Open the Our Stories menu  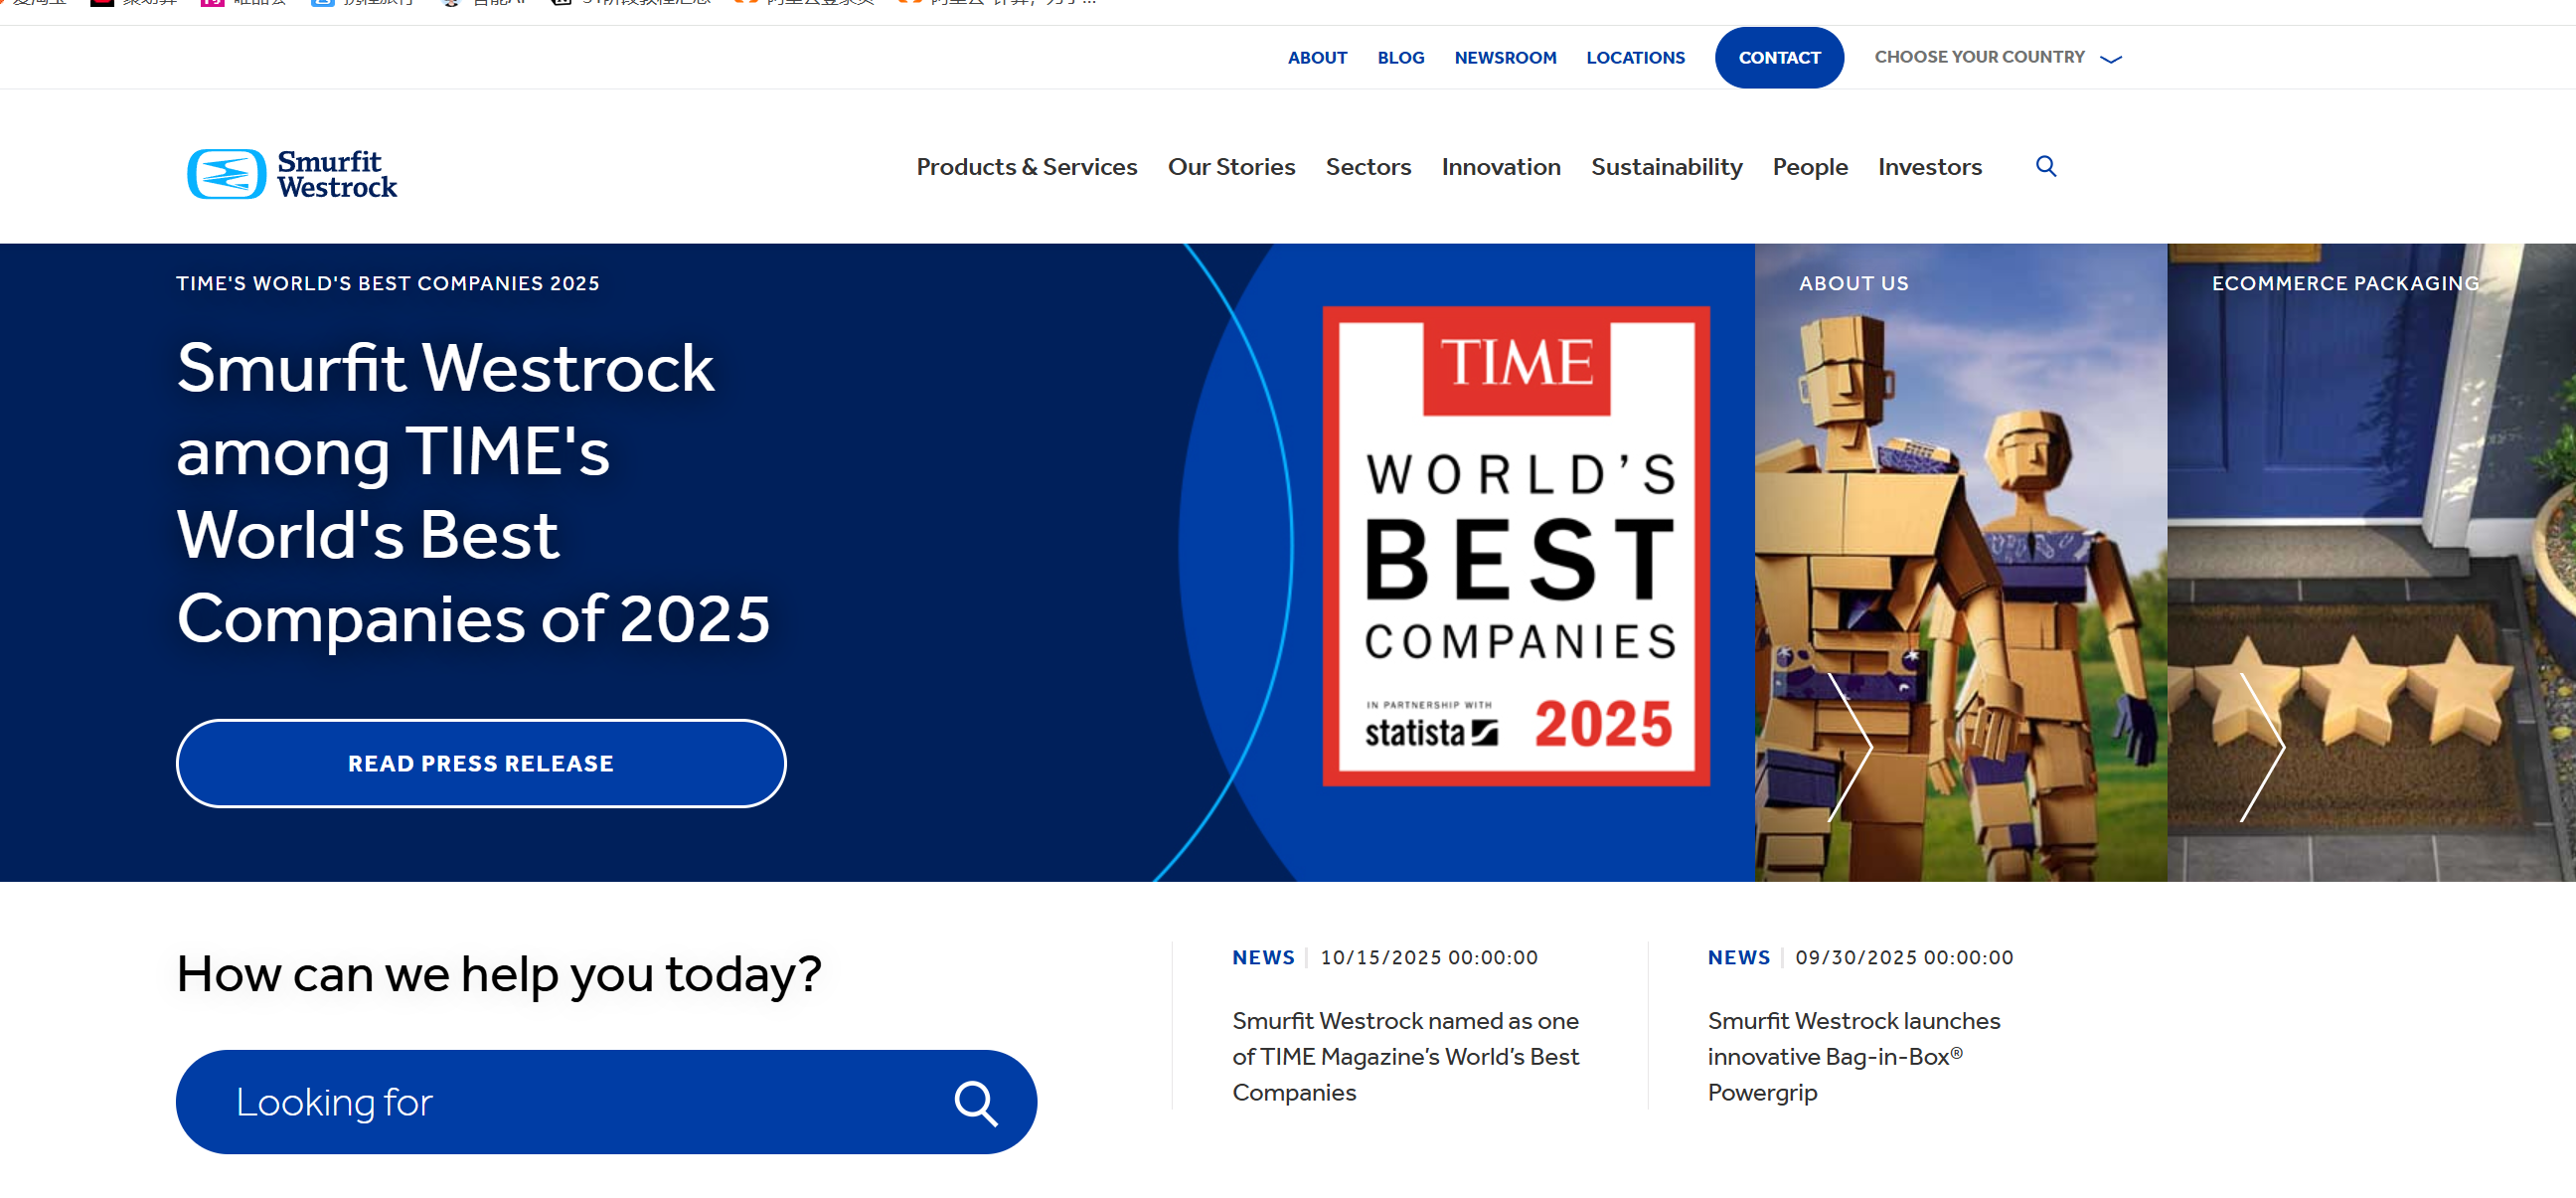click(1231, 167)
